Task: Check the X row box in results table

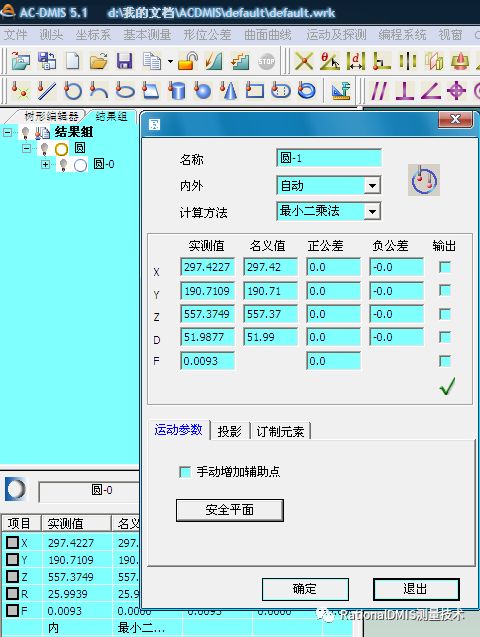Action: [x=13, y=542]
